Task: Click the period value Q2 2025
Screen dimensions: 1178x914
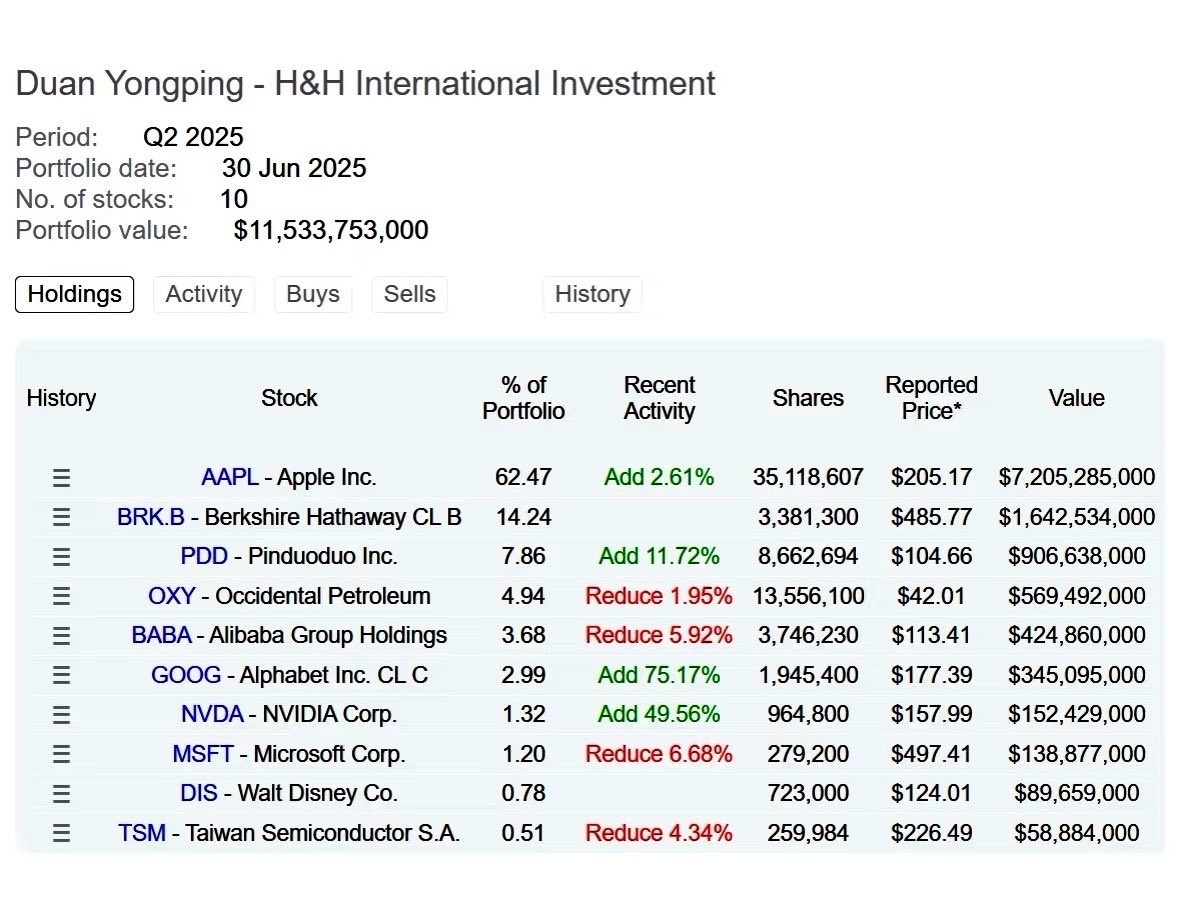Action: (193, 137)
